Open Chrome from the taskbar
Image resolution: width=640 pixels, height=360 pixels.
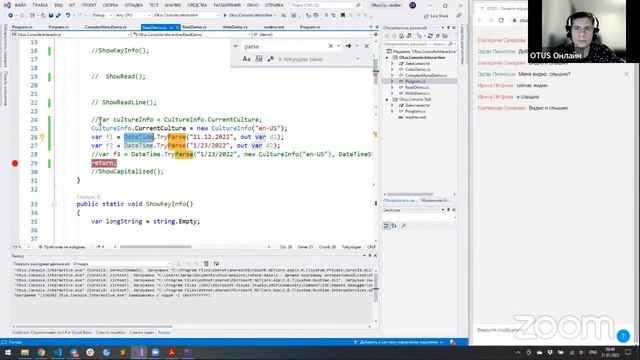pos(41,352)
